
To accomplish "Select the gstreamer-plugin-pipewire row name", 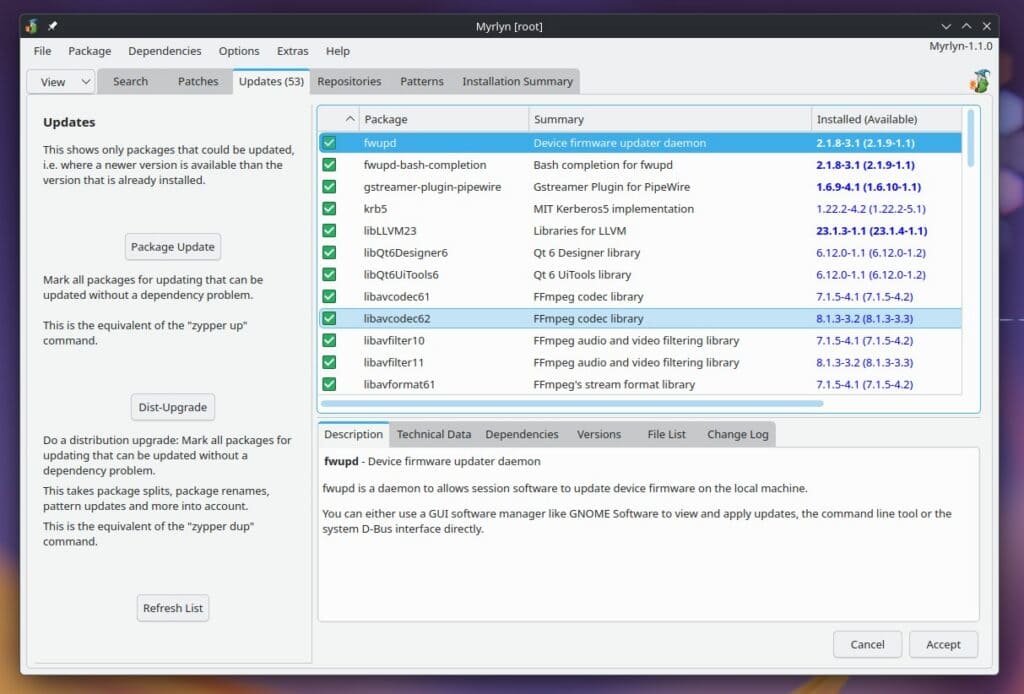I will [x=432, y=187].
